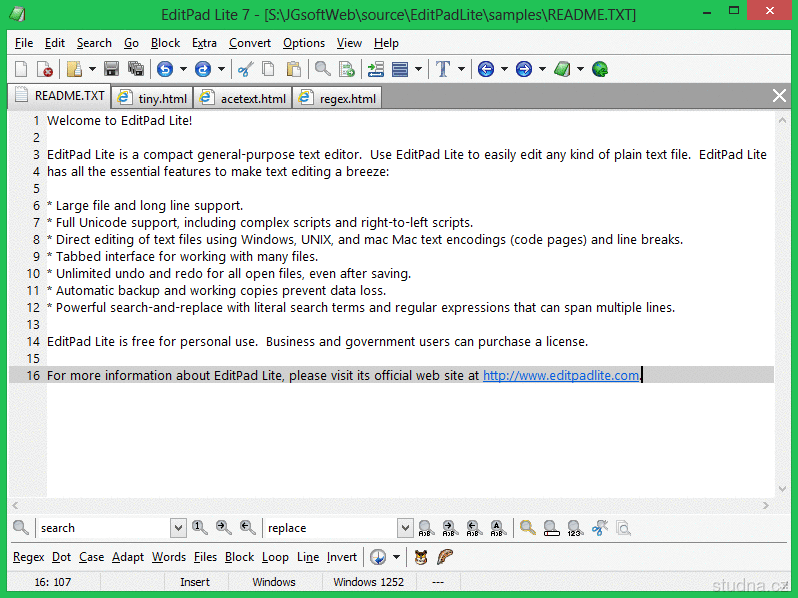Show the search panel via the toolbar magnifier icon

[x=323, y=69]
